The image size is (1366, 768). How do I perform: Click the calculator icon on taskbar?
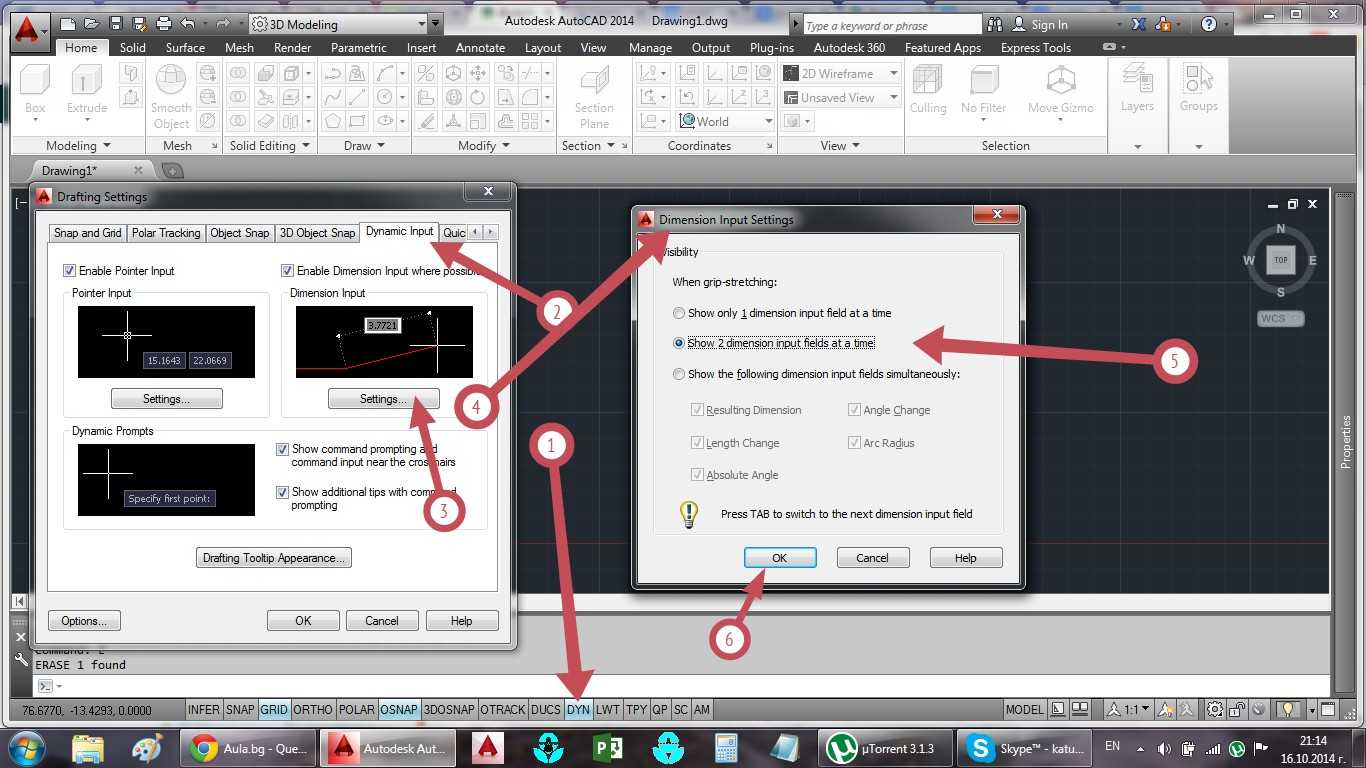click(x=726, y=747)
